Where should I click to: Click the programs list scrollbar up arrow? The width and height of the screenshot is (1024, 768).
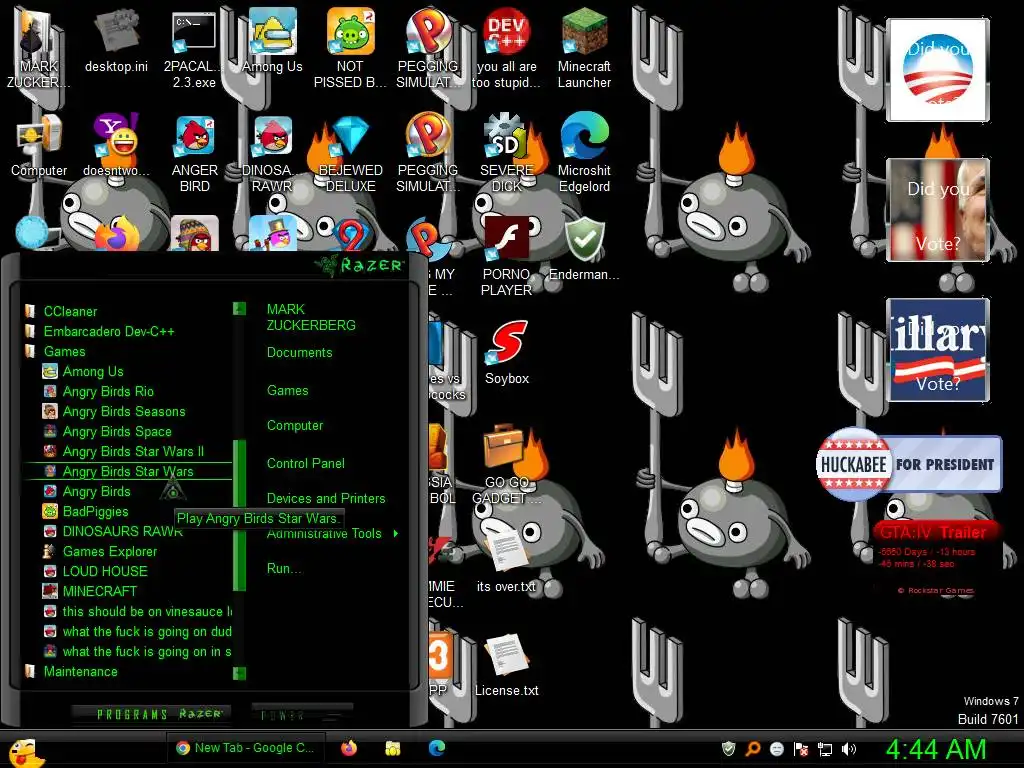(239, 308)
